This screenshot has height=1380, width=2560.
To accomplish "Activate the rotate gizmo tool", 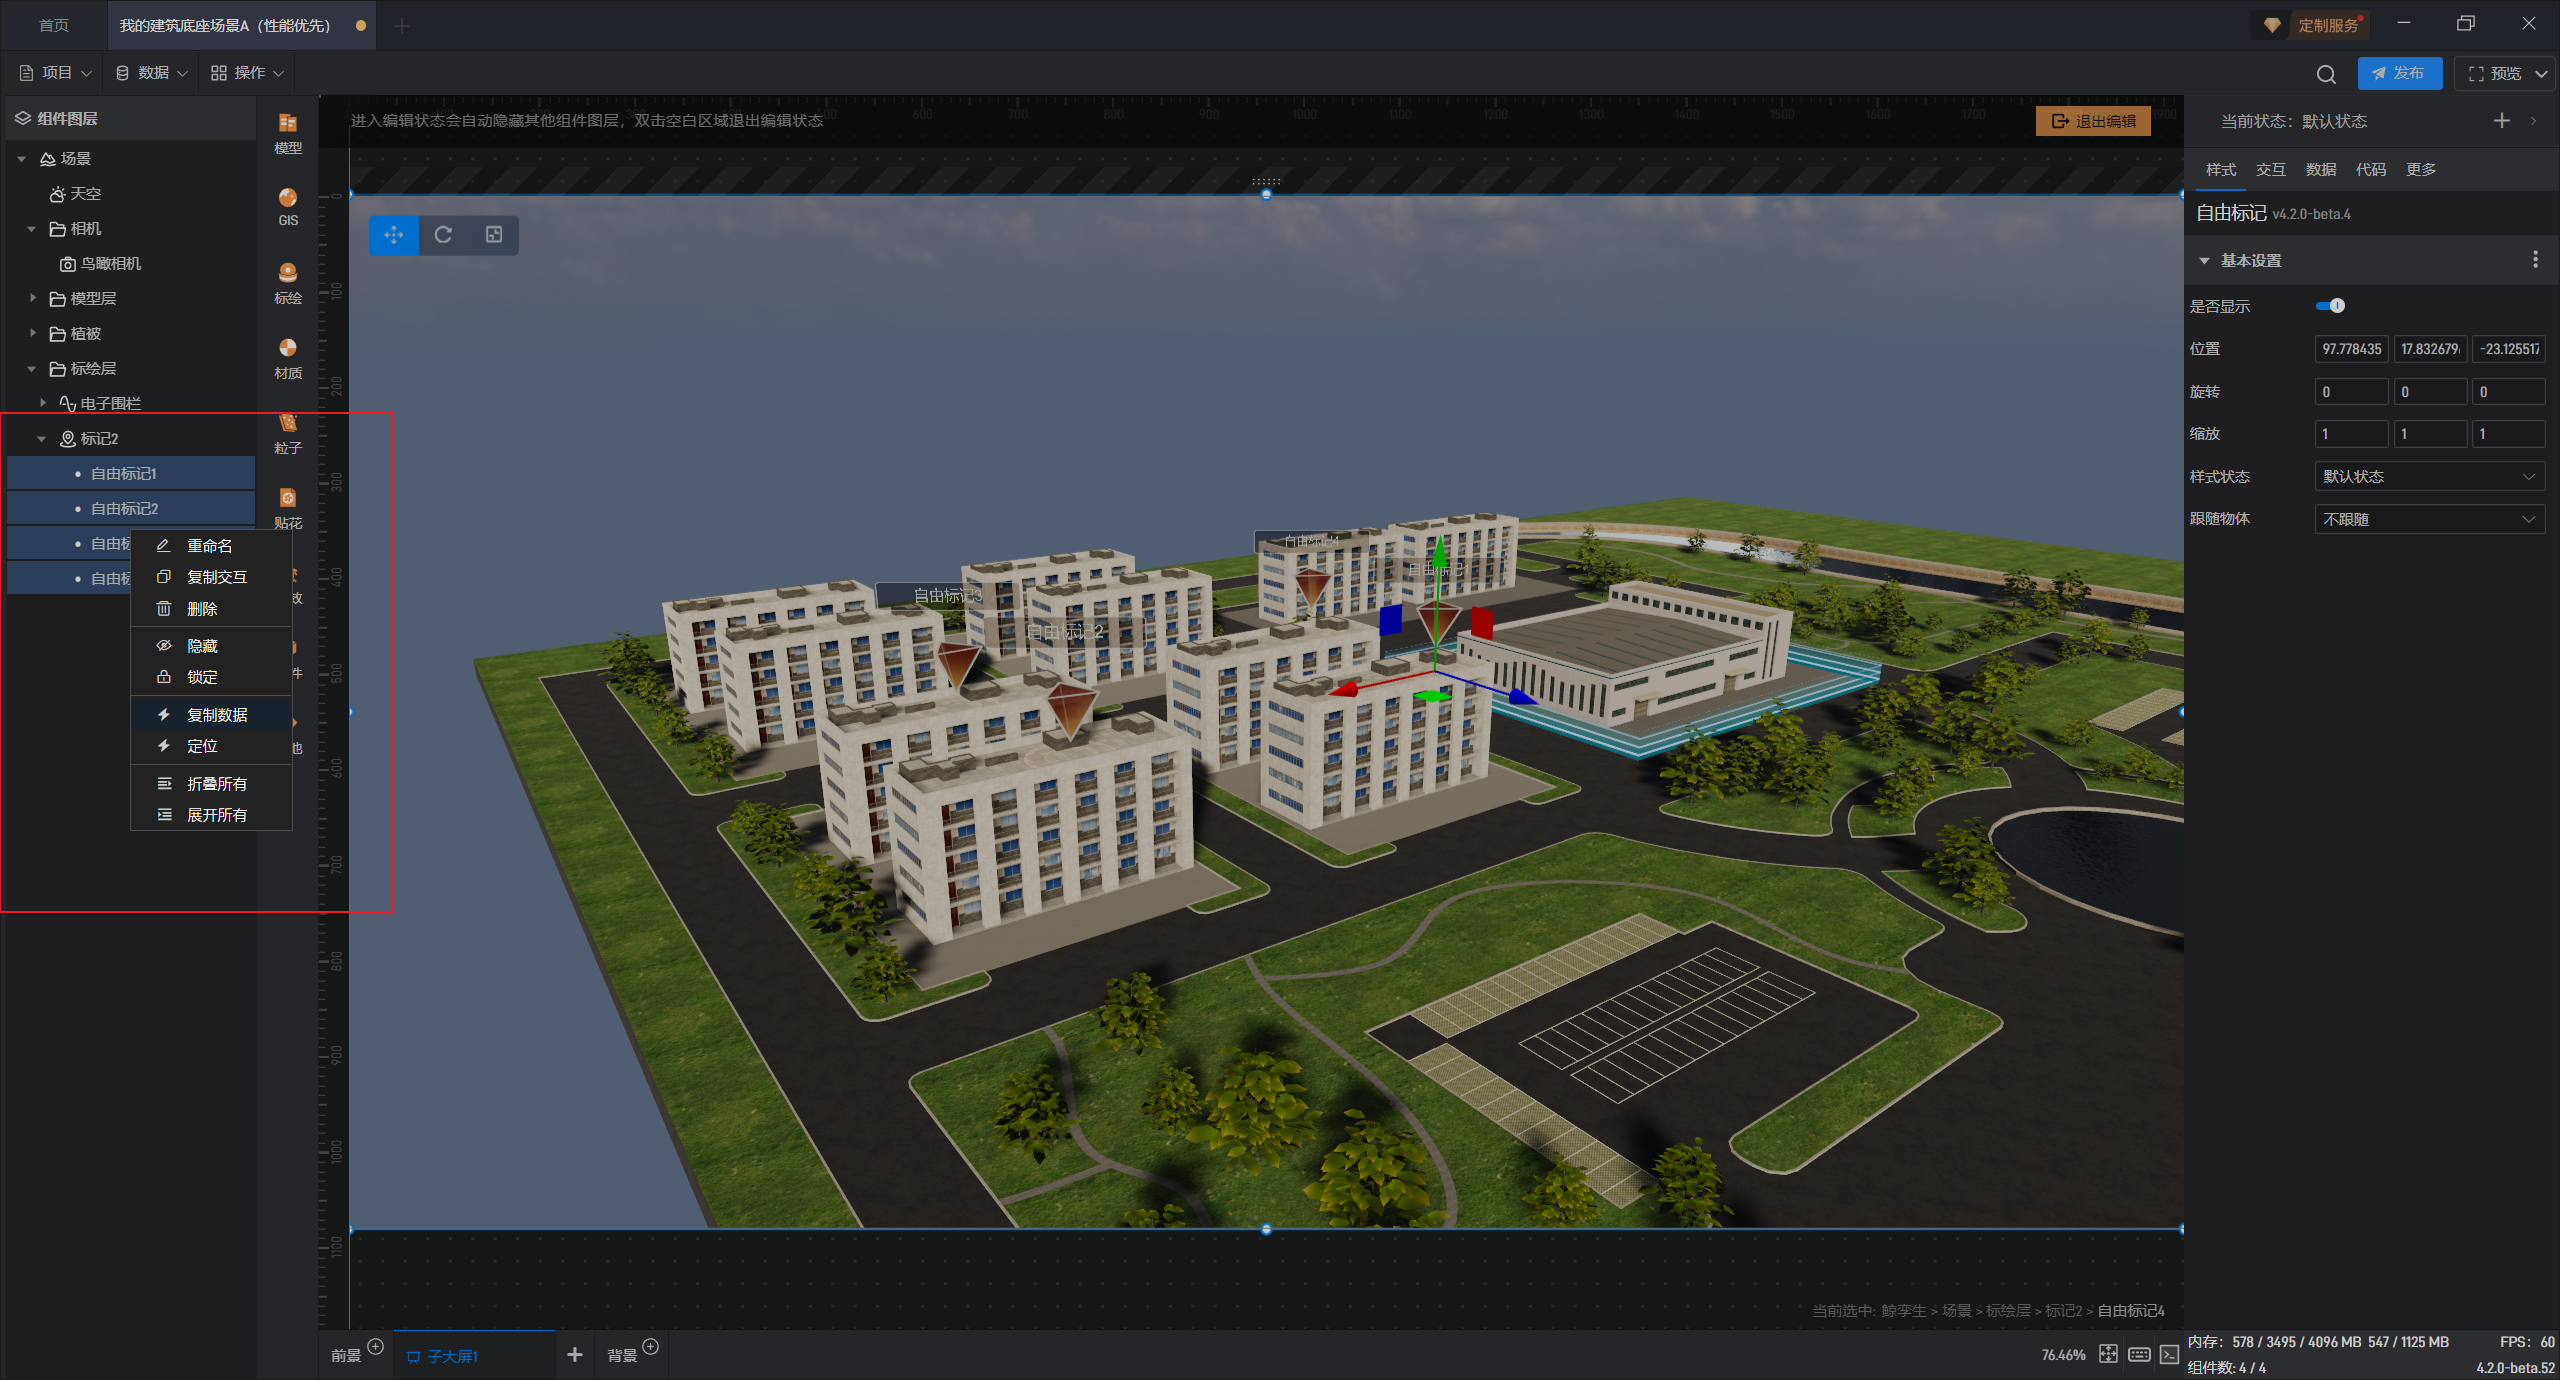I will [x=443, y=235].
